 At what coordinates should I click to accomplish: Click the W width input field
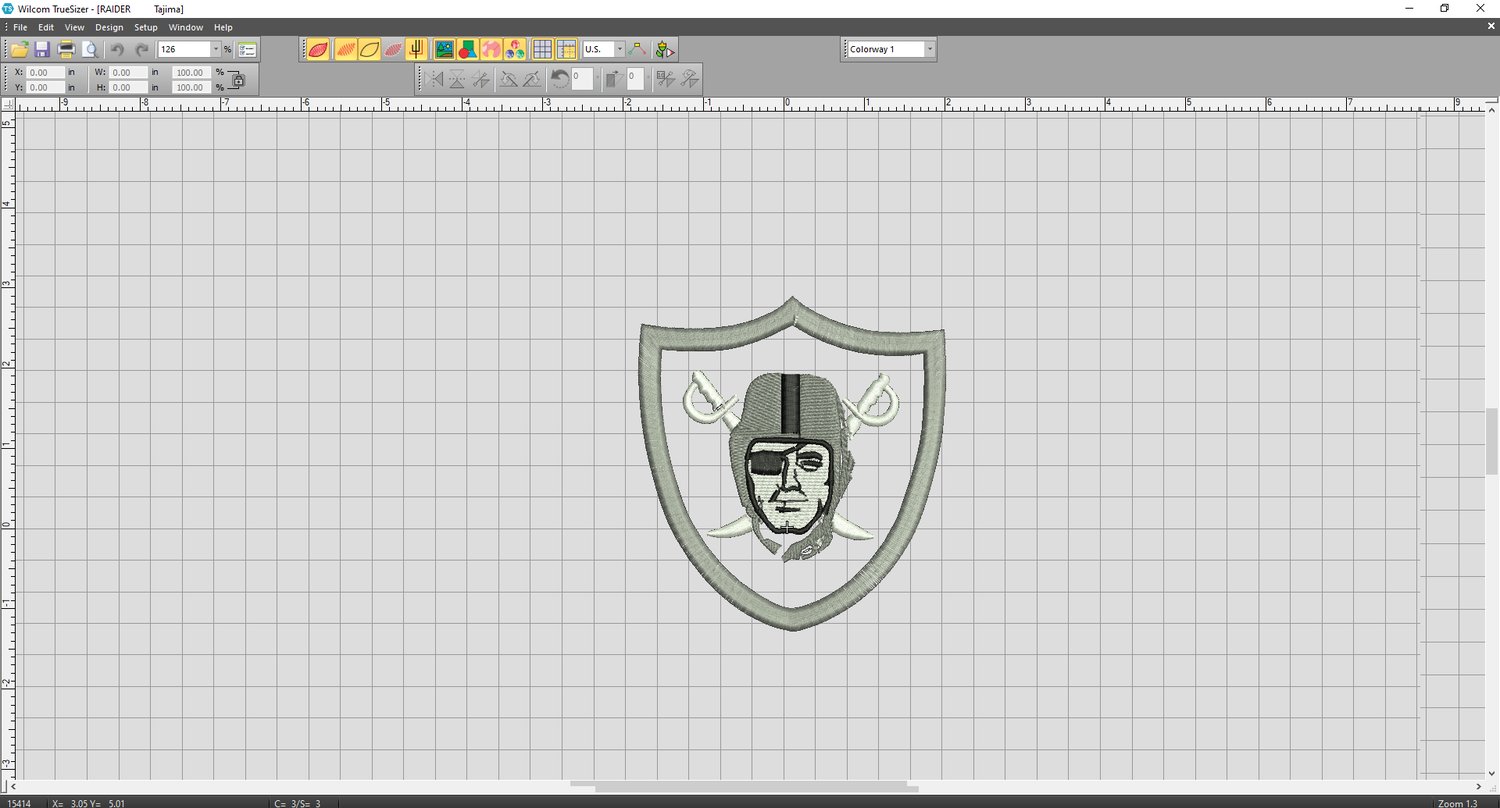click(129, 73)
